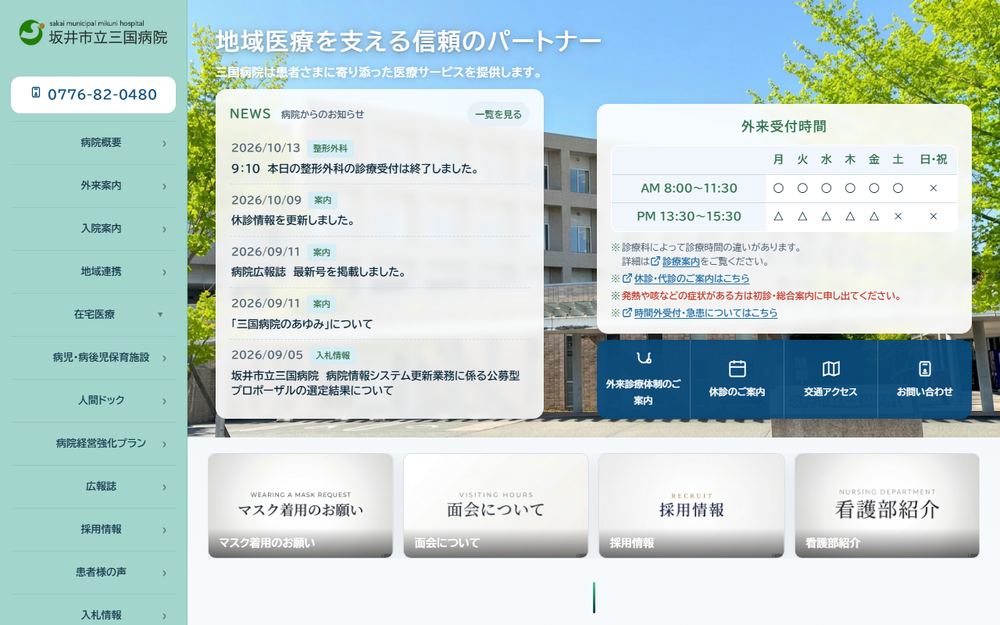The height and width of the screenshot is (625, 1000).
Task: Open the マスク着用のお願い banner card
Action: tap(300, 506)
